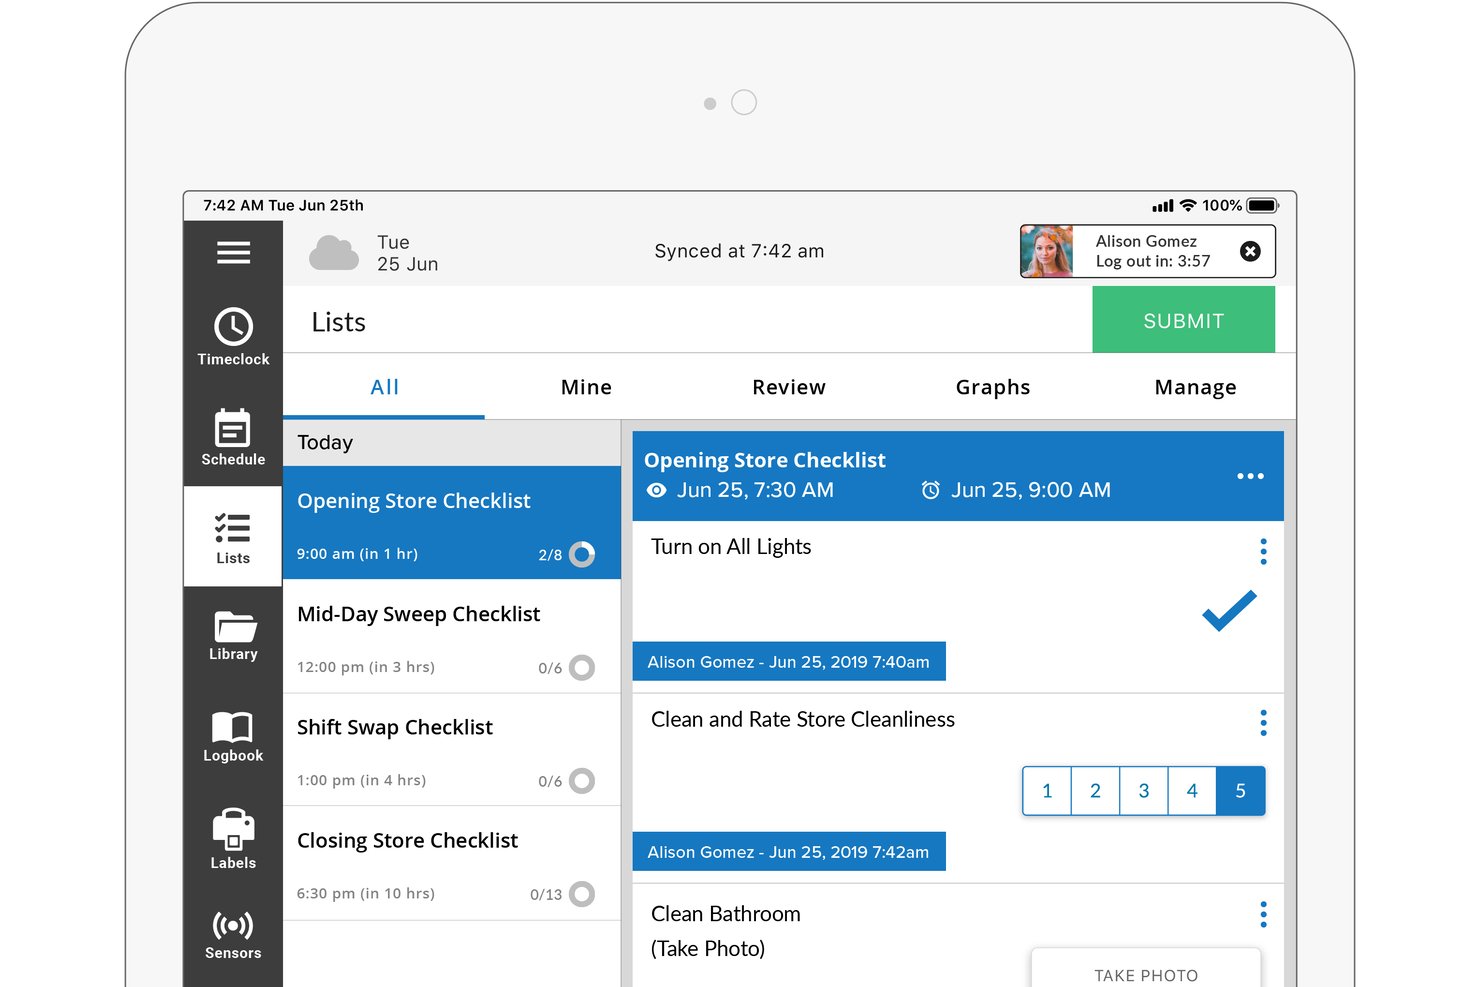Screen dimensions: 1480x987
Task: Click the Jun 25, 9:00 AM due time
Action: pos(1031,490)
